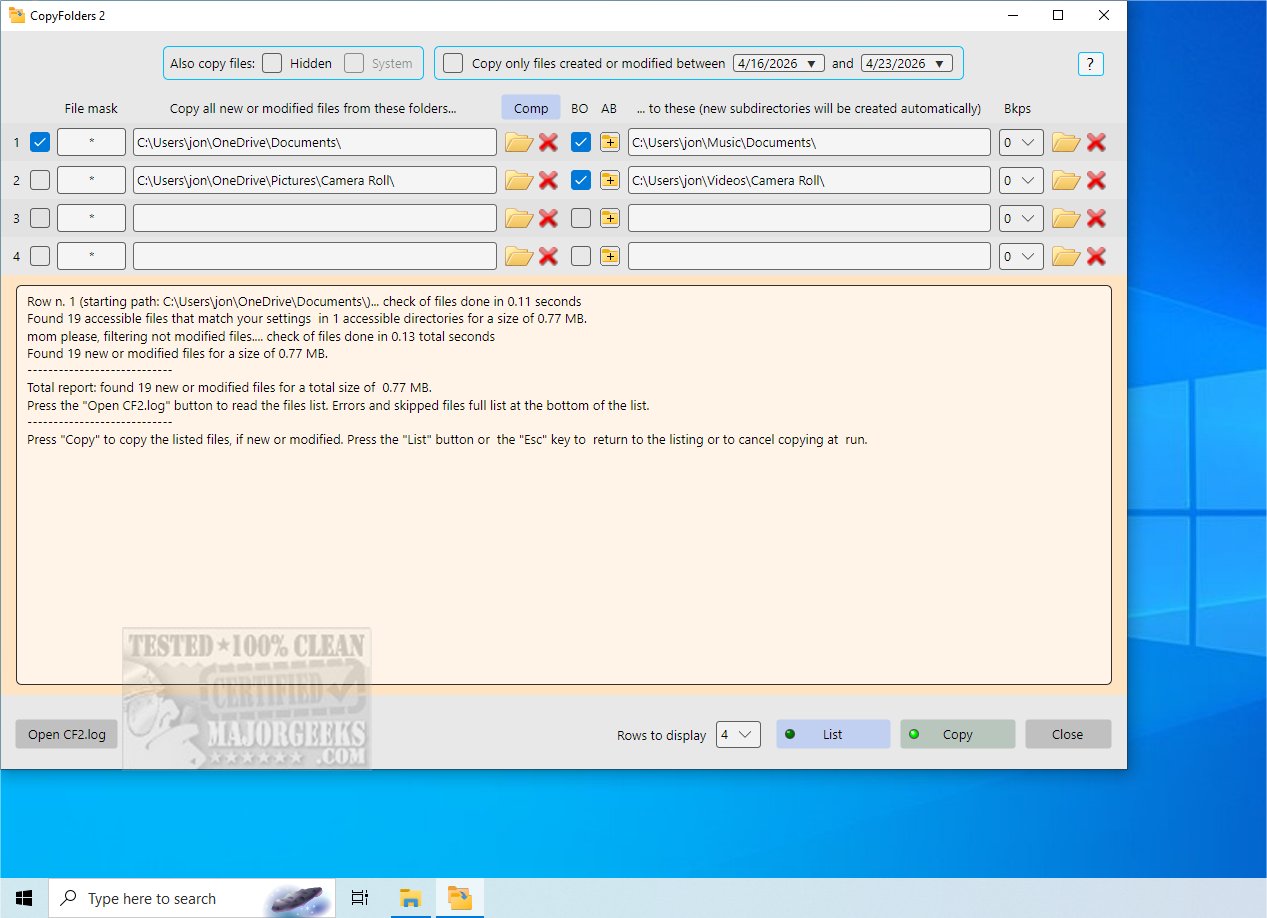Click the Comp header button

[531, 108]
